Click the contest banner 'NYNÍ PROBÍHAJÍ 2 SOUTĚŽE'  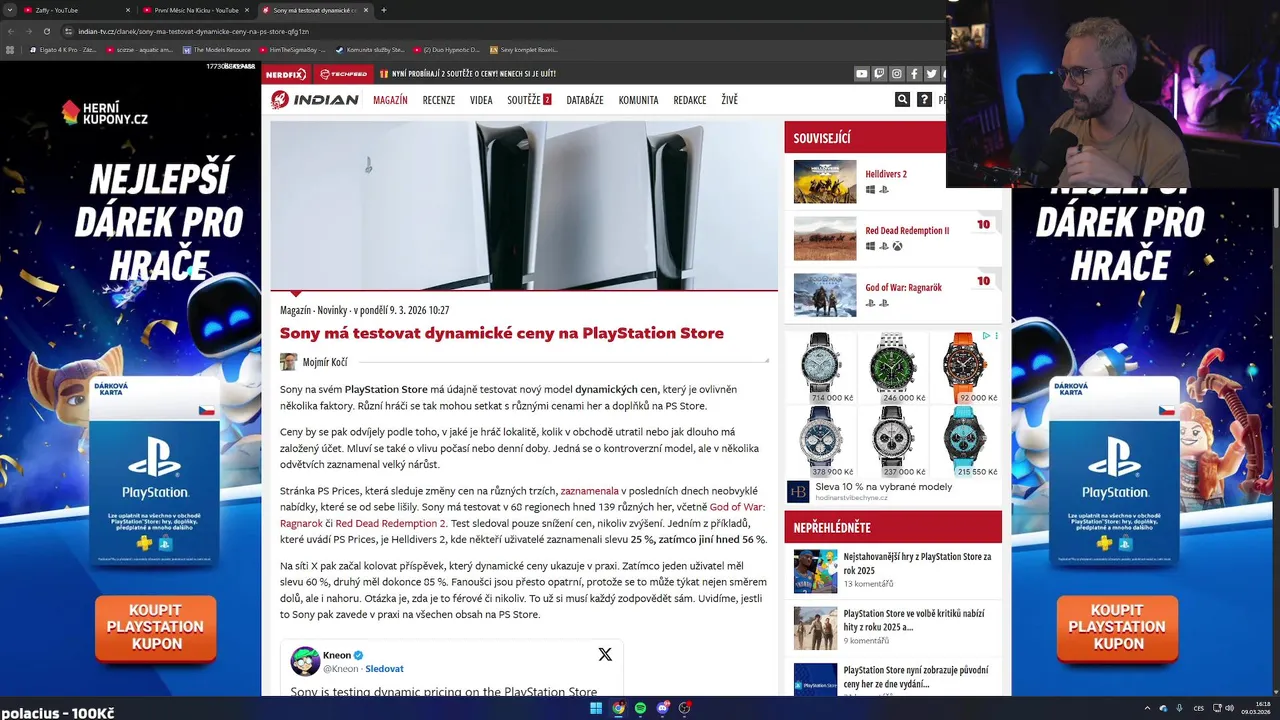coord(474,74)
